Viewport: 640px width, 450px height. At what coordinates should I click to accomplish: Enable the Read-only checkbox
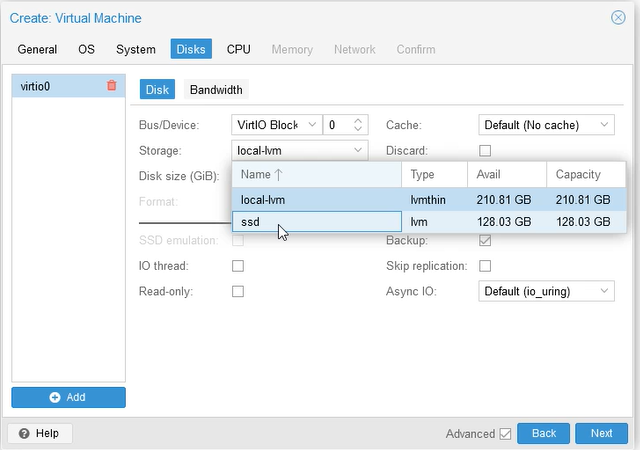pos(238,291)
